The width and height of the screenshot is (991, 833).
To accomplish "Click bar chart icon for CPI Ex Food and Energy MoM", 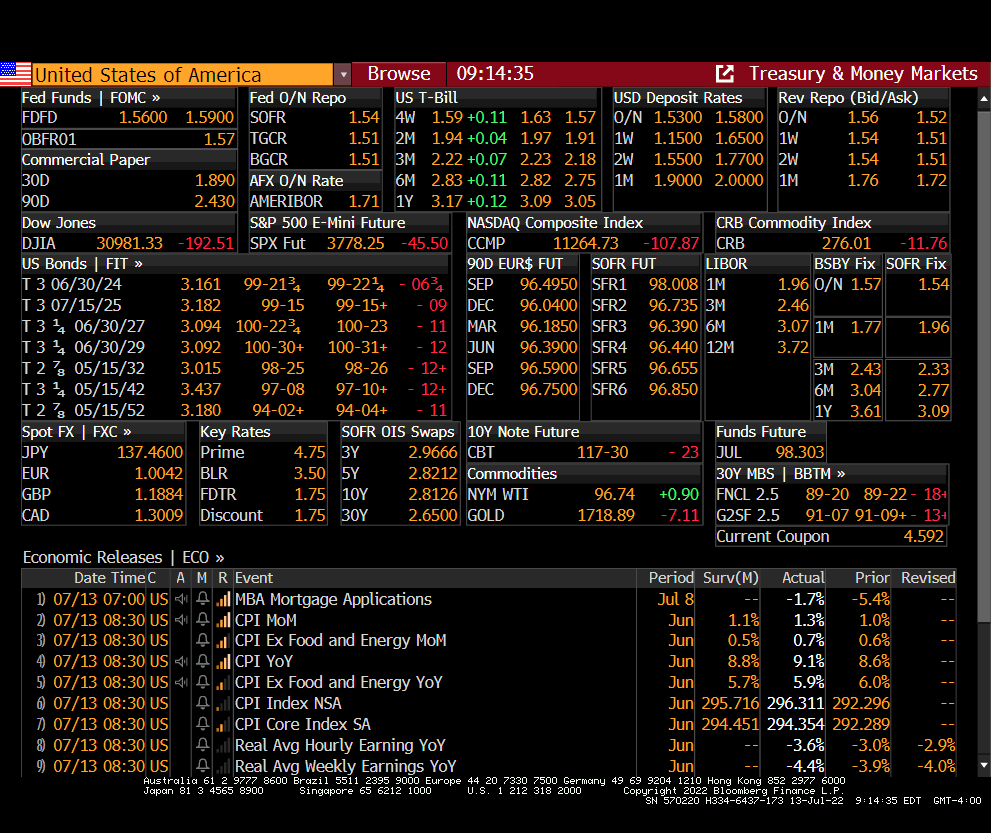I will click(223, 641).
